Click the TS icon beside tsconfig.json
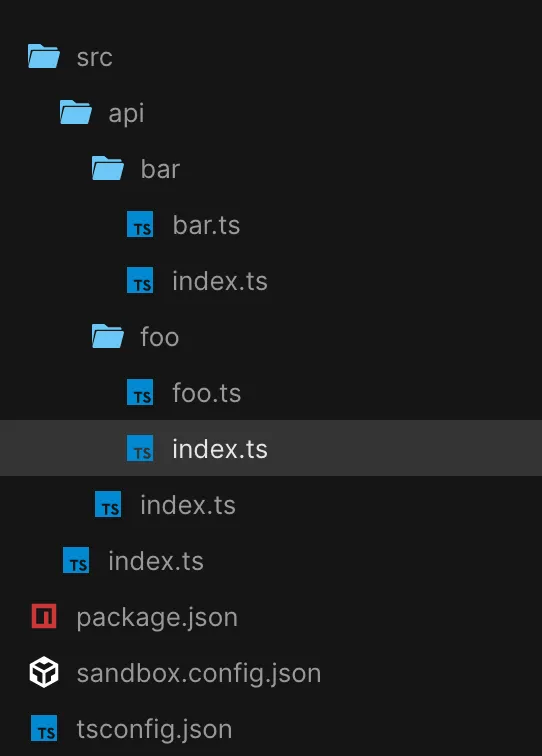Screen dimensions: 542x756 tap(44, 728)
